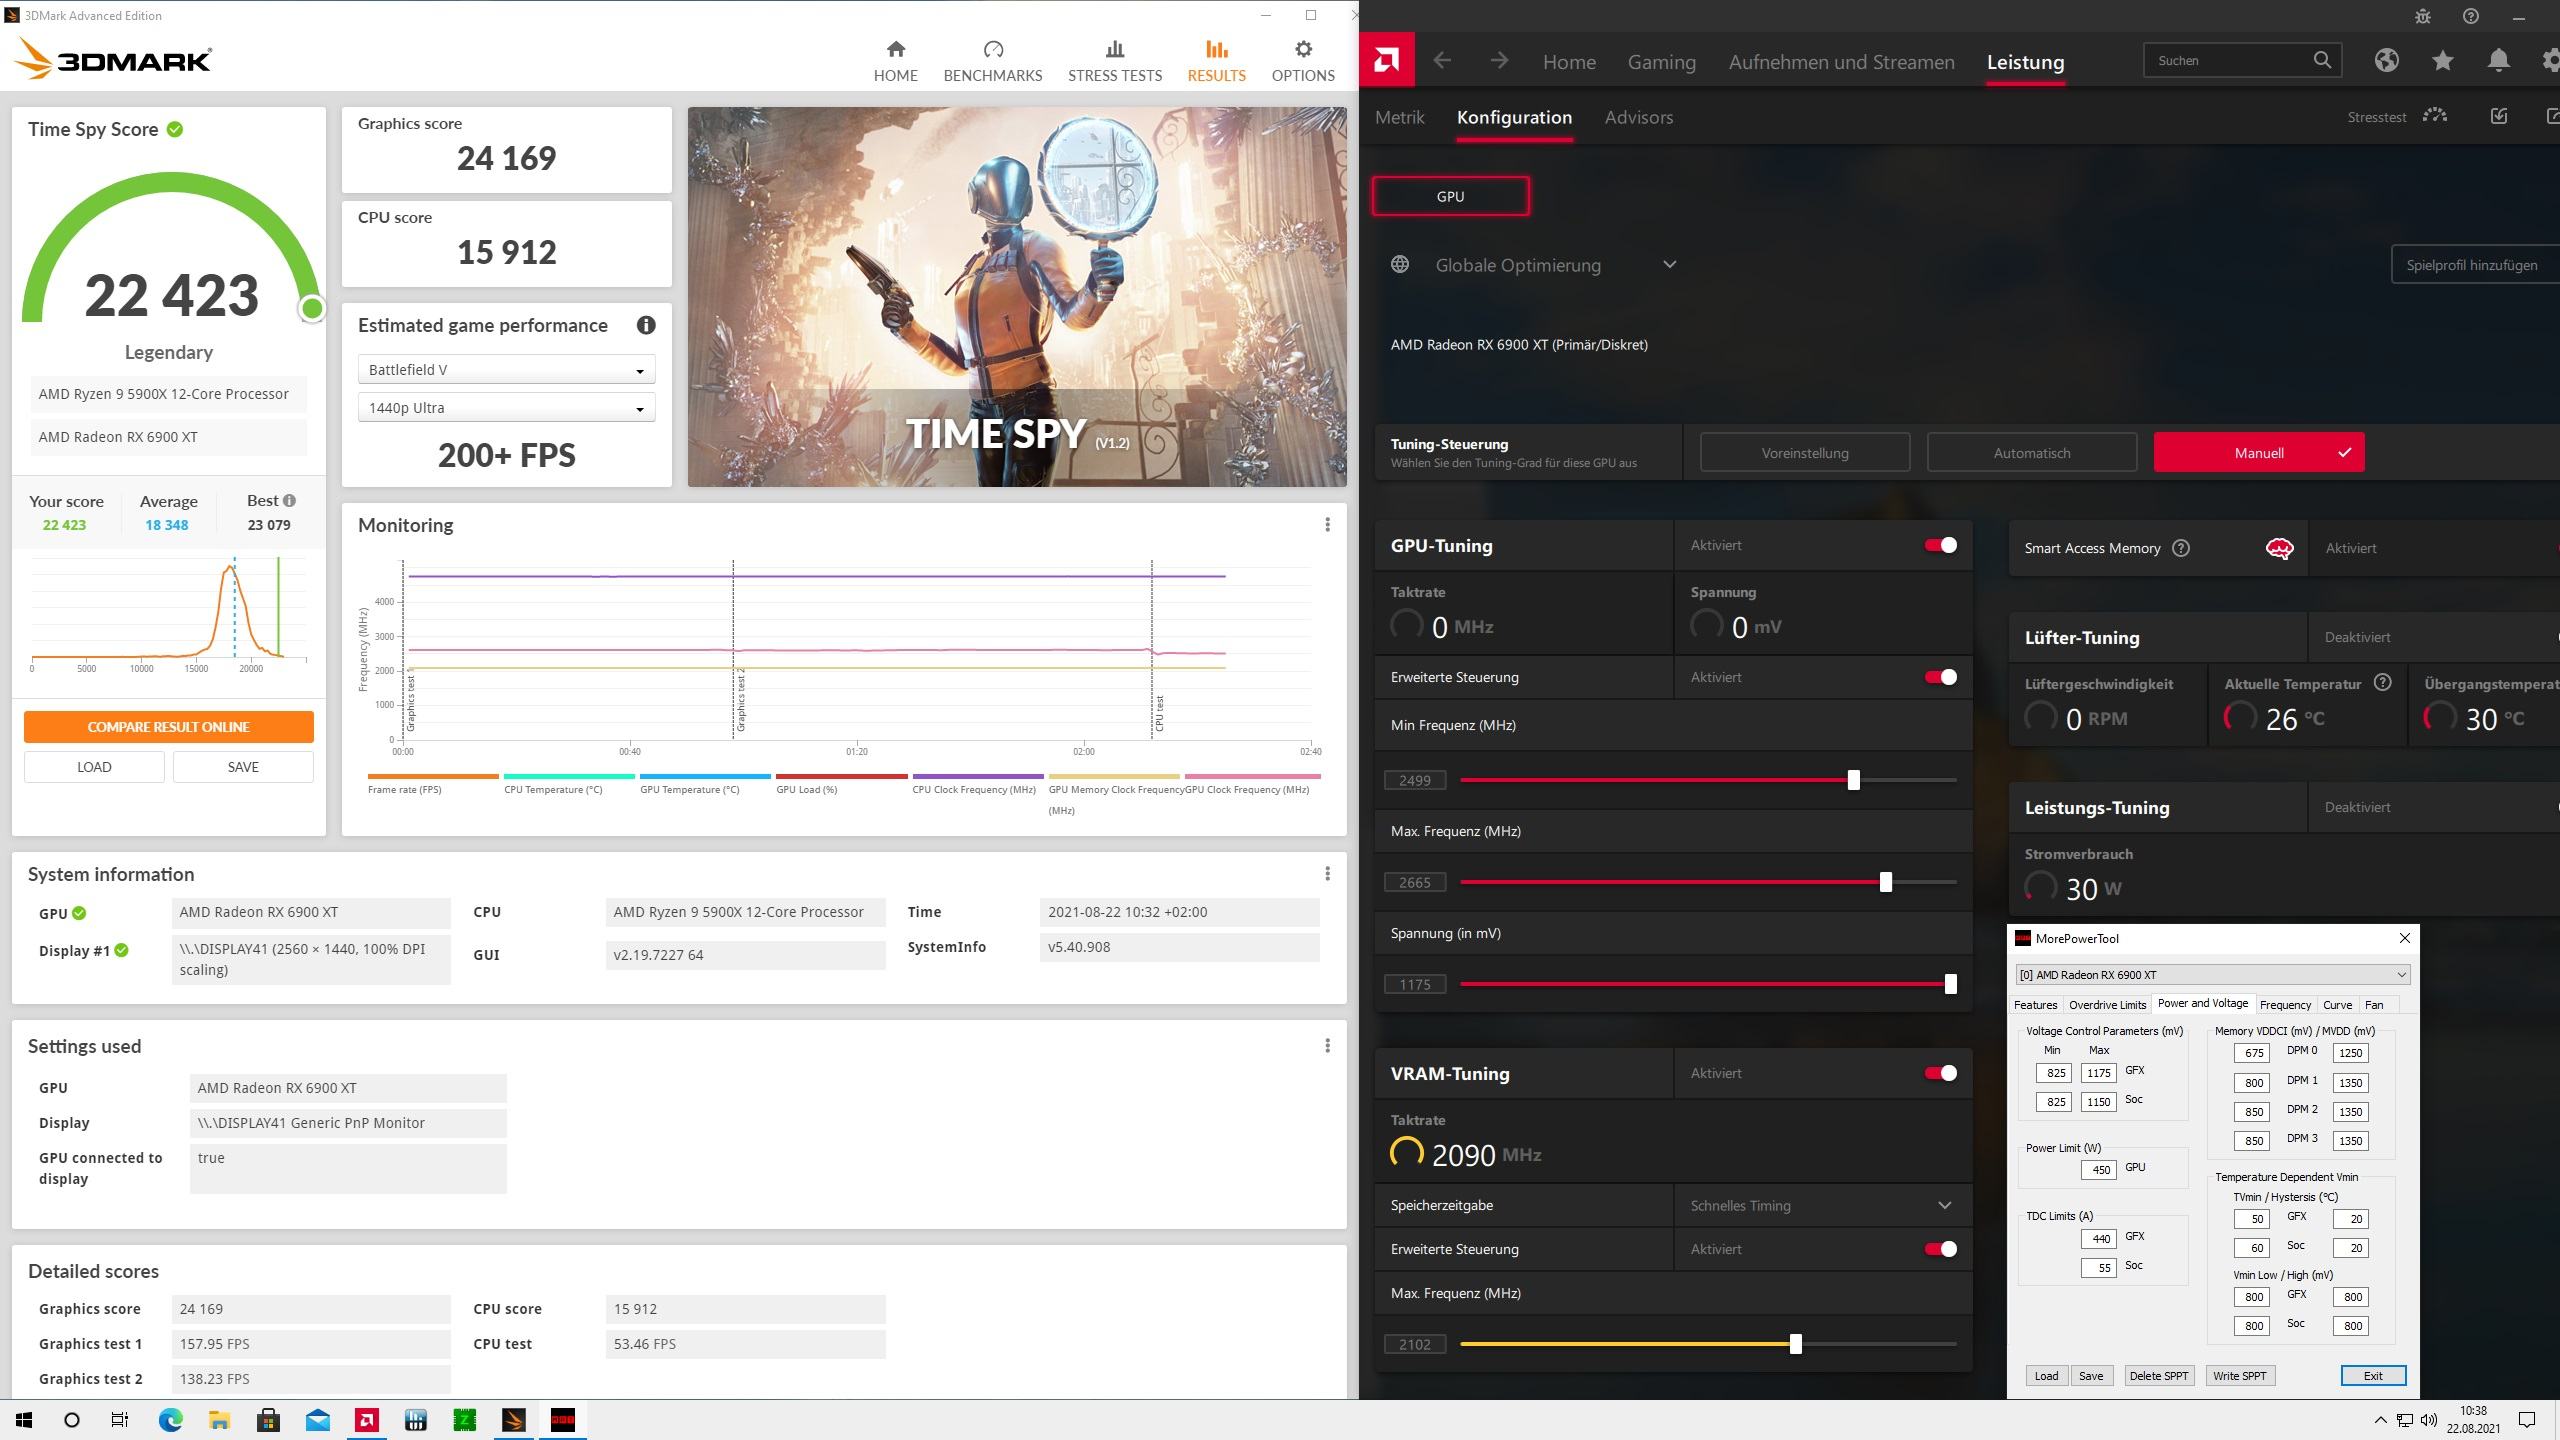Open the Benchmarks gauge icon
This screenshot has height=1440, width=2560.
tap(993, 49)
